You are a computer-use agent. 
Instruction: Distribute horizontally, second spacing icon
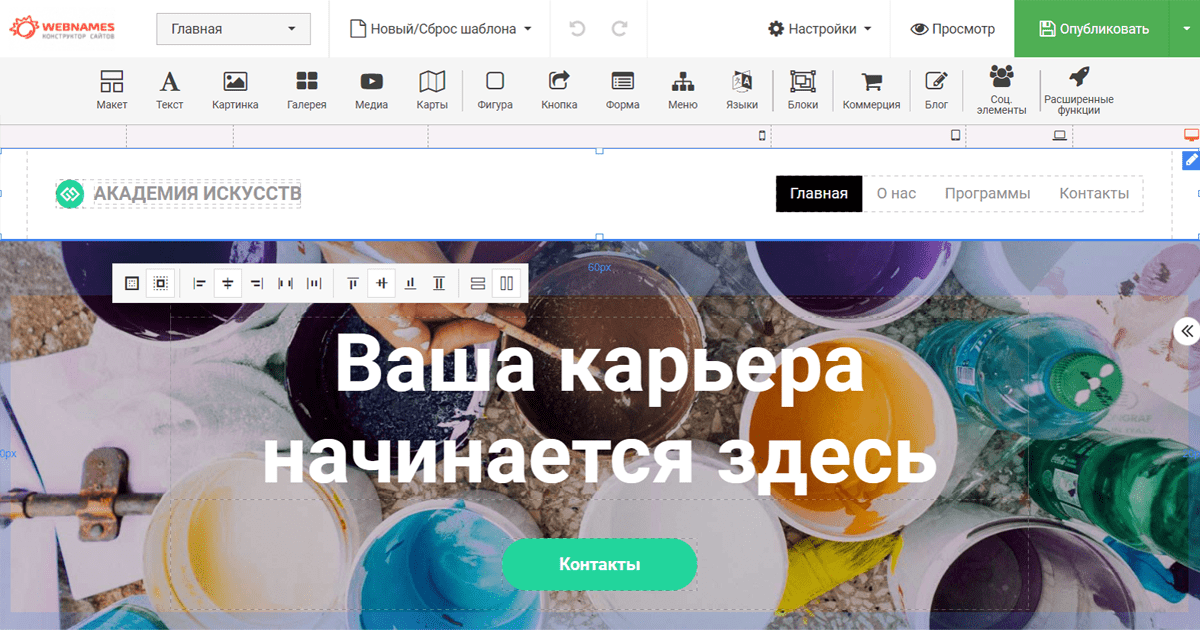tap(314, 284)
